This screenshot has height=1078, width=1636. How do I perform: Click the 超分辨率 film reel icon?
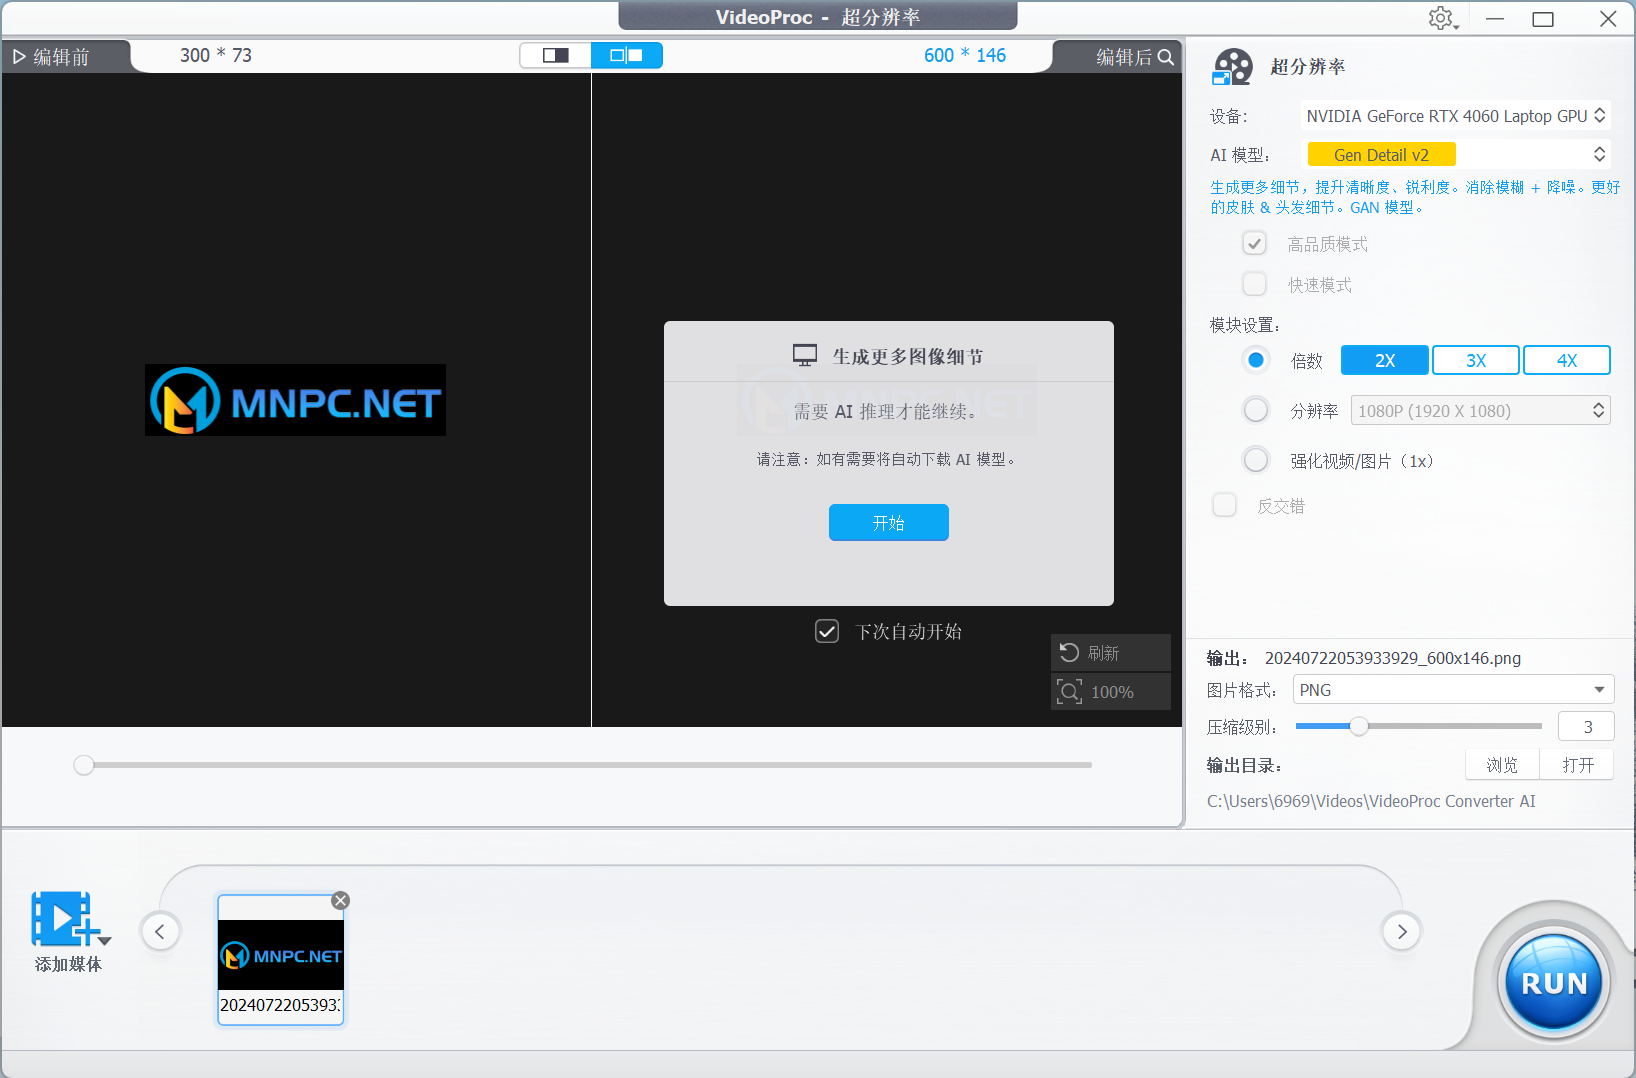pyautogui.click(x=1232, y=67)
